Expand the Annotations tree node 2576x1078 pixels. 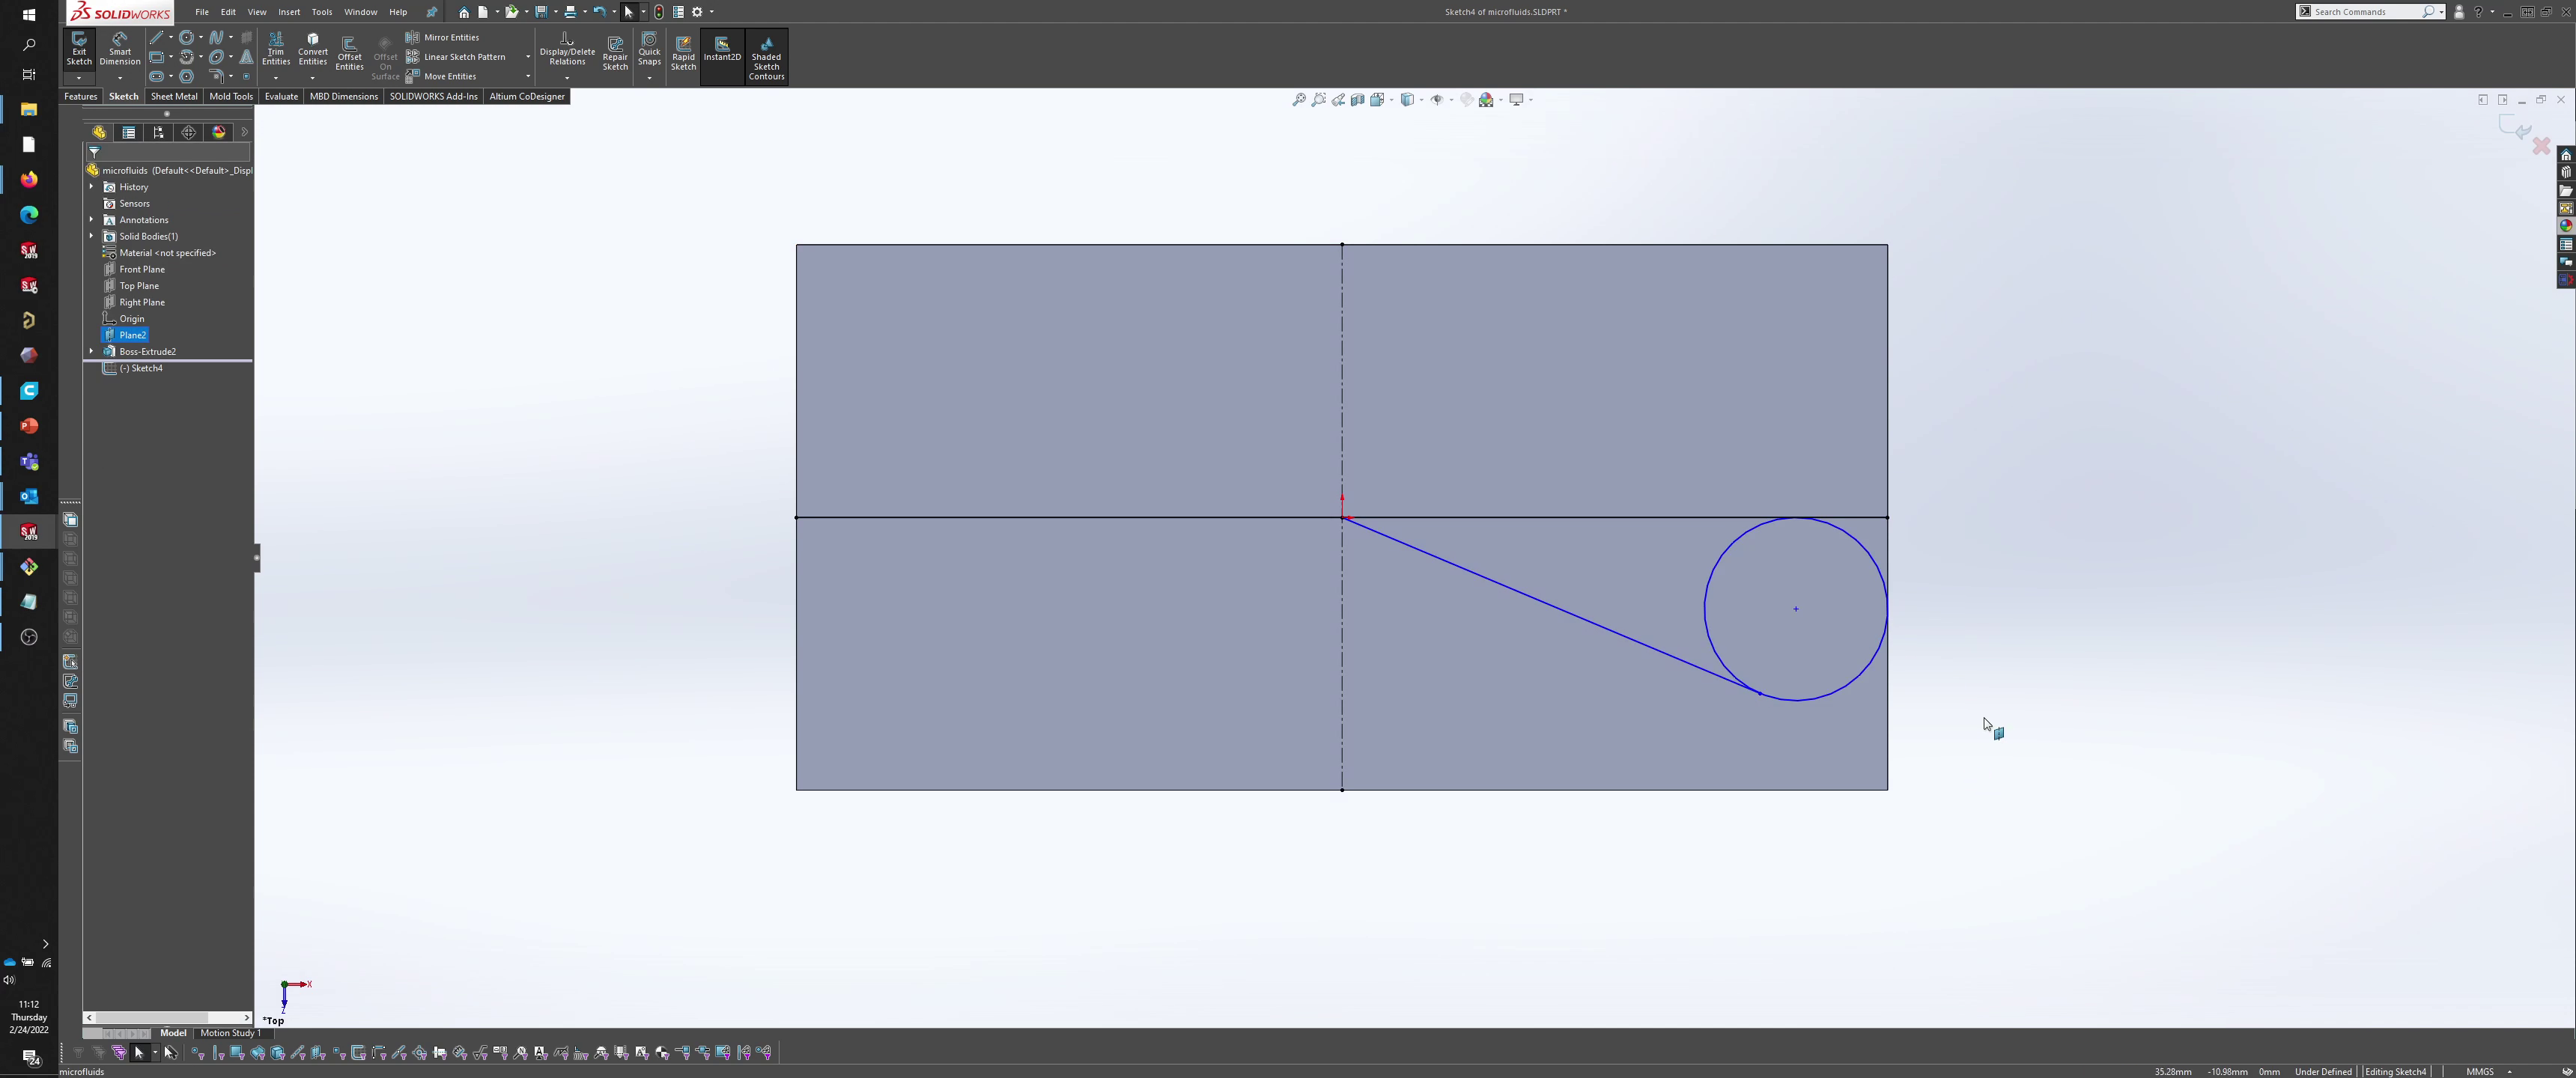tap(91, 220)
